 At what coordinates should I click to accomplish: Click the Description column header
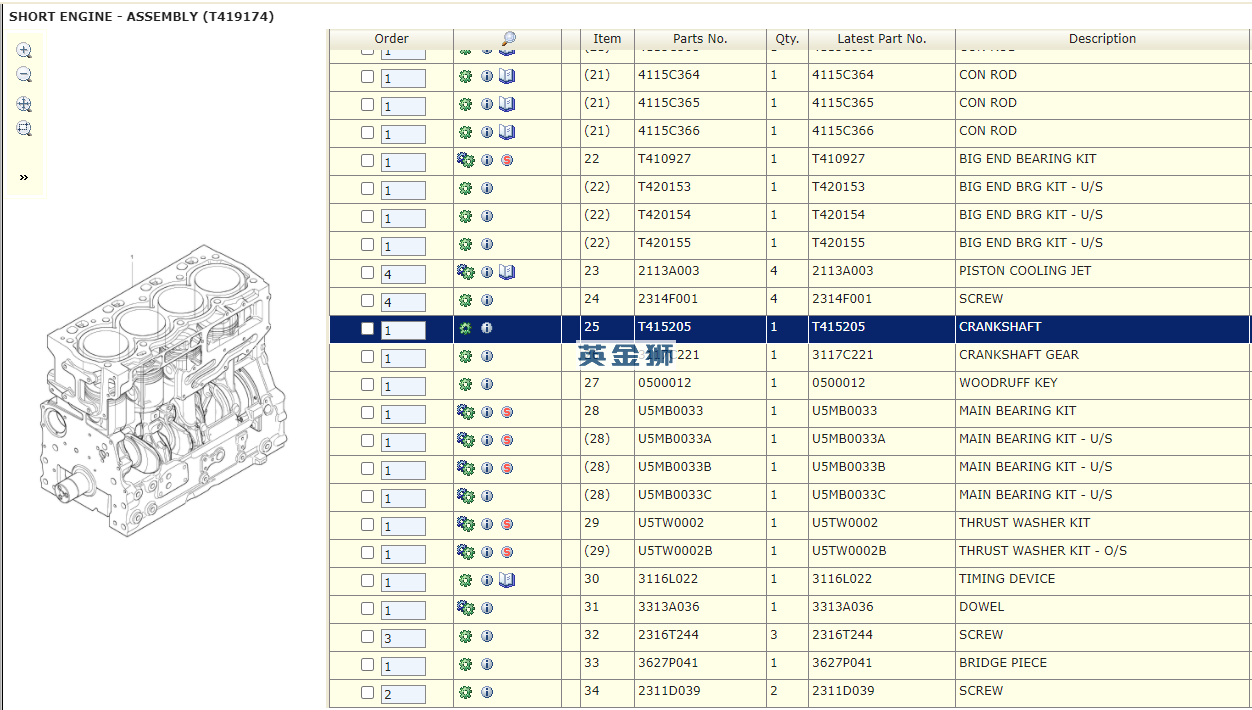coord(1102,39)
